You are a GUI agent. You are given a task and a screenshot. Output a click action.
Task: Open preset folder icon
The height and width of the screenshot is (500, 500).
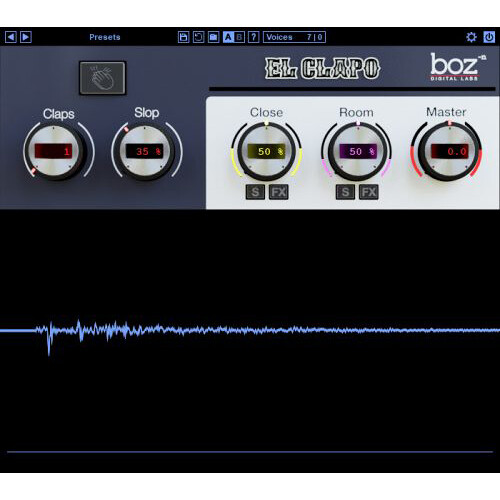pos(213,37)
